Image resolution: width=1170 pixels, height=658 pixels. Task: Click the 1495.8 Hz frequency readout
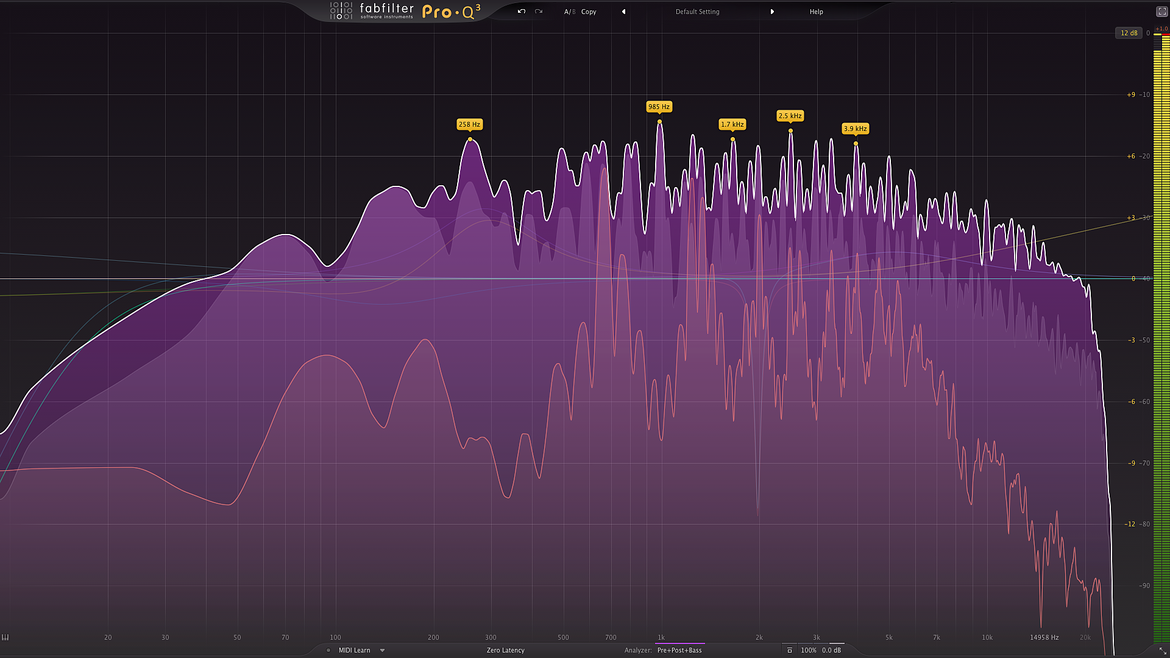[1044, 638]
